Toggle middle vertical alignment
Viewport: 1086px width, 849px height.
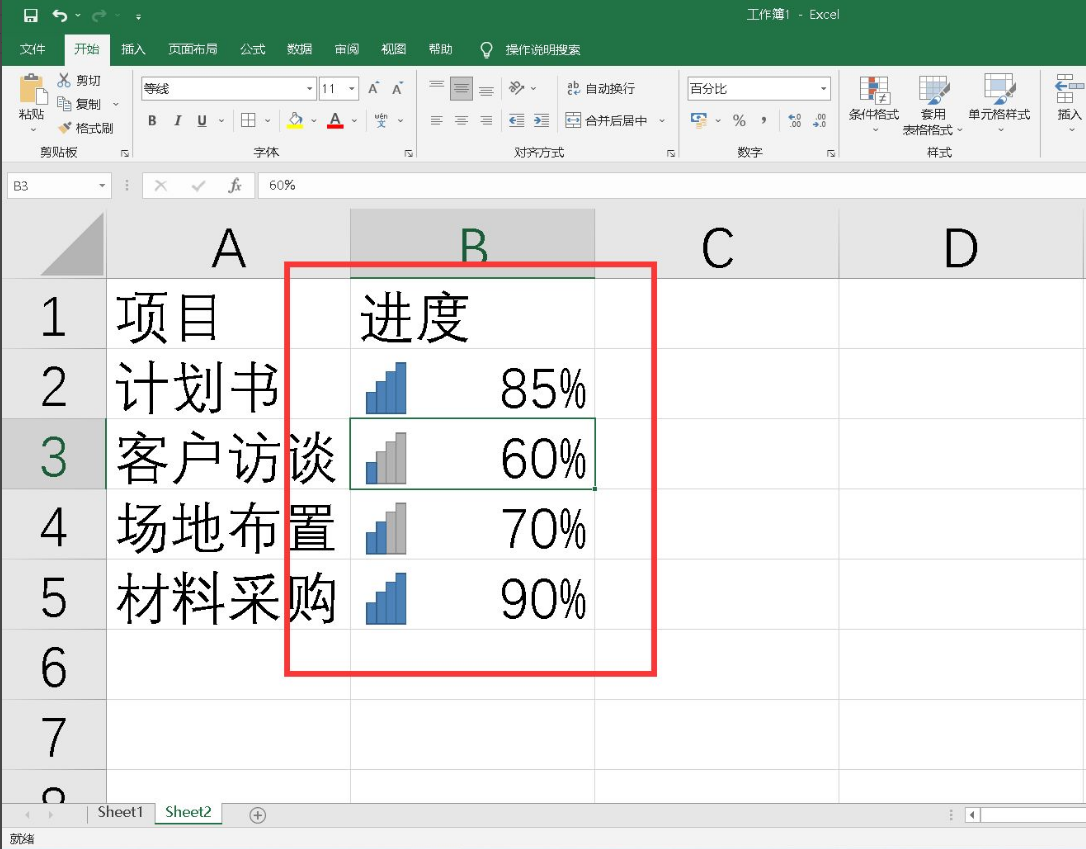coord(461,88)
